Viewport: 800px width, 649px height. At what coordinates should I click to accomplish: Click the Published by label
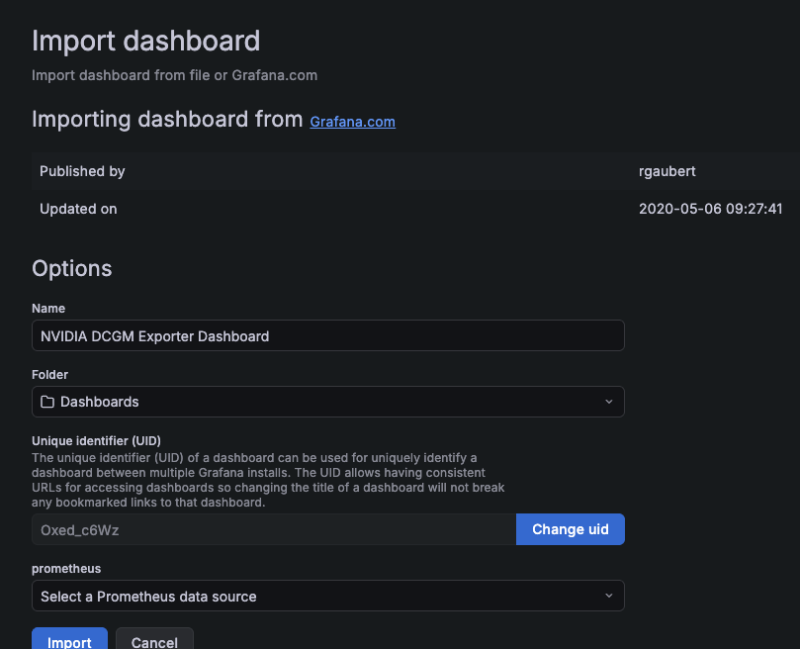pyautogui.click(x=82, y=171)
